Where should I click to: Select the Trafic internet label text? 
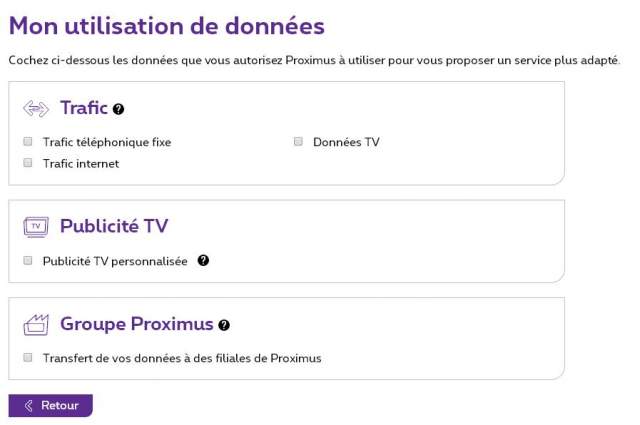[81, 163]
